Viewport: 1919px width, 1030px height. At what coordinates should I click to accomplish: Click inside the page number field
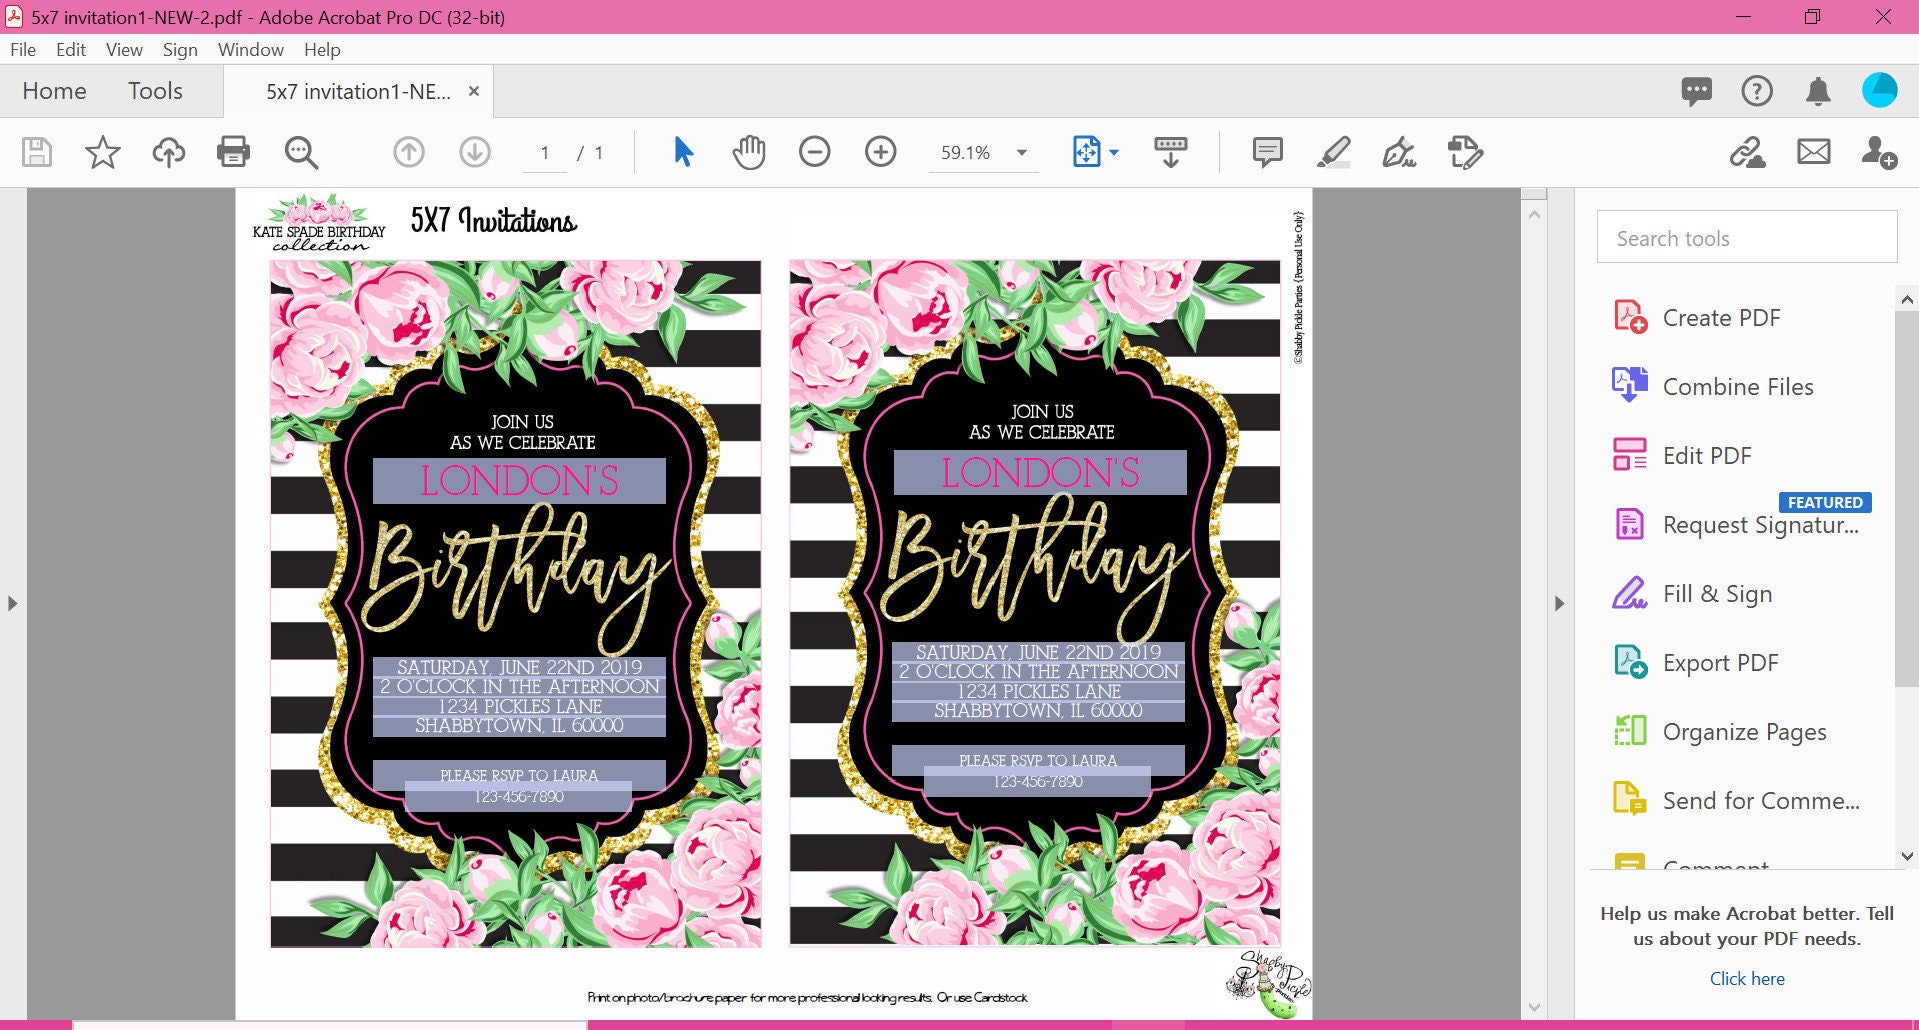(544, 152)
